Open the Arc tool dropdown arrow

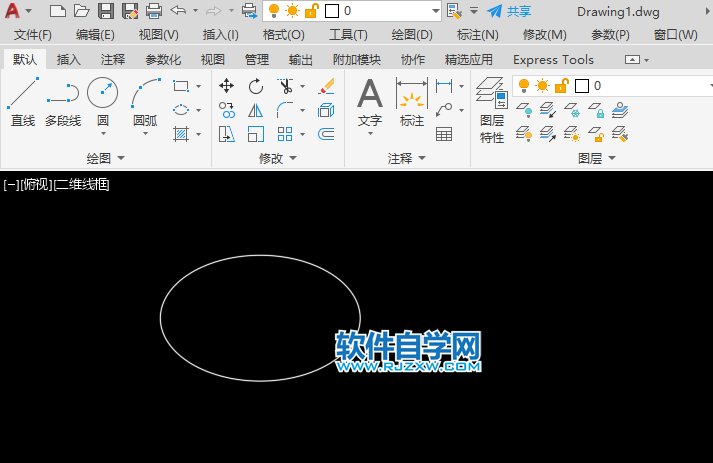click(x=146, y=134)
